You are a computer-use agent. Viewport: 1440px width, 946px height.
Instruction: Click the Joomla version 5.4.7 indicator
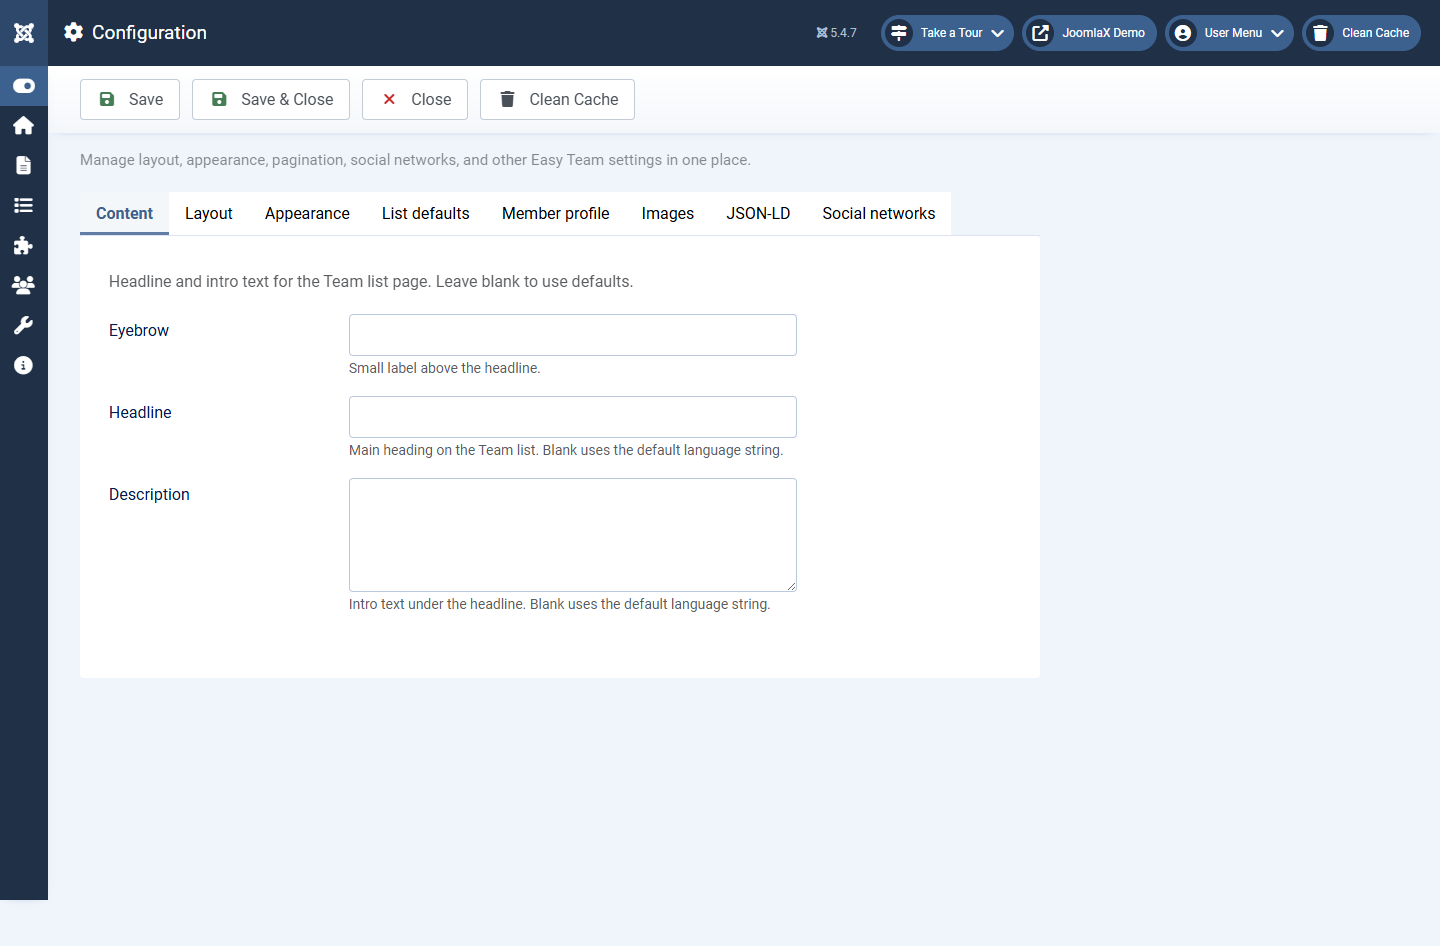point(836,33)
